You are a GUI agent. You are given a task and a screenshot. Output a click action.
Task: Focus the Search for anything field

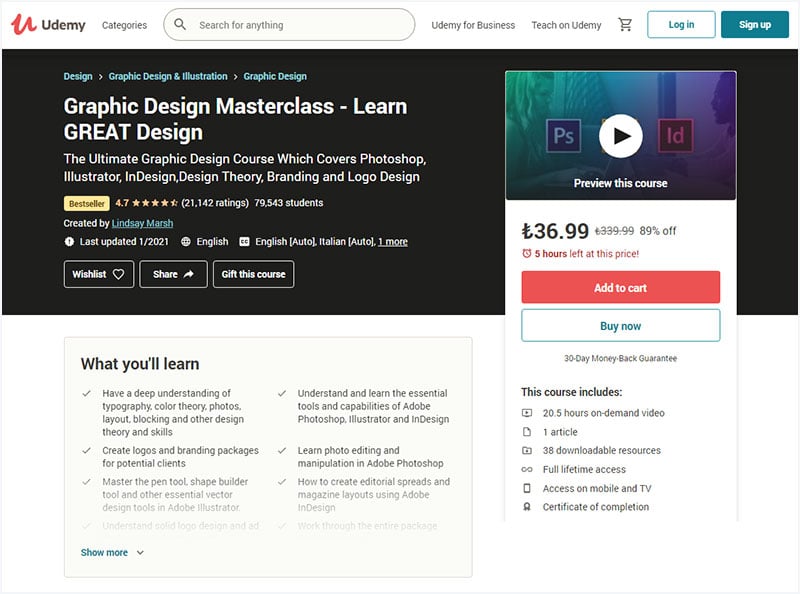tap(289, 24)
